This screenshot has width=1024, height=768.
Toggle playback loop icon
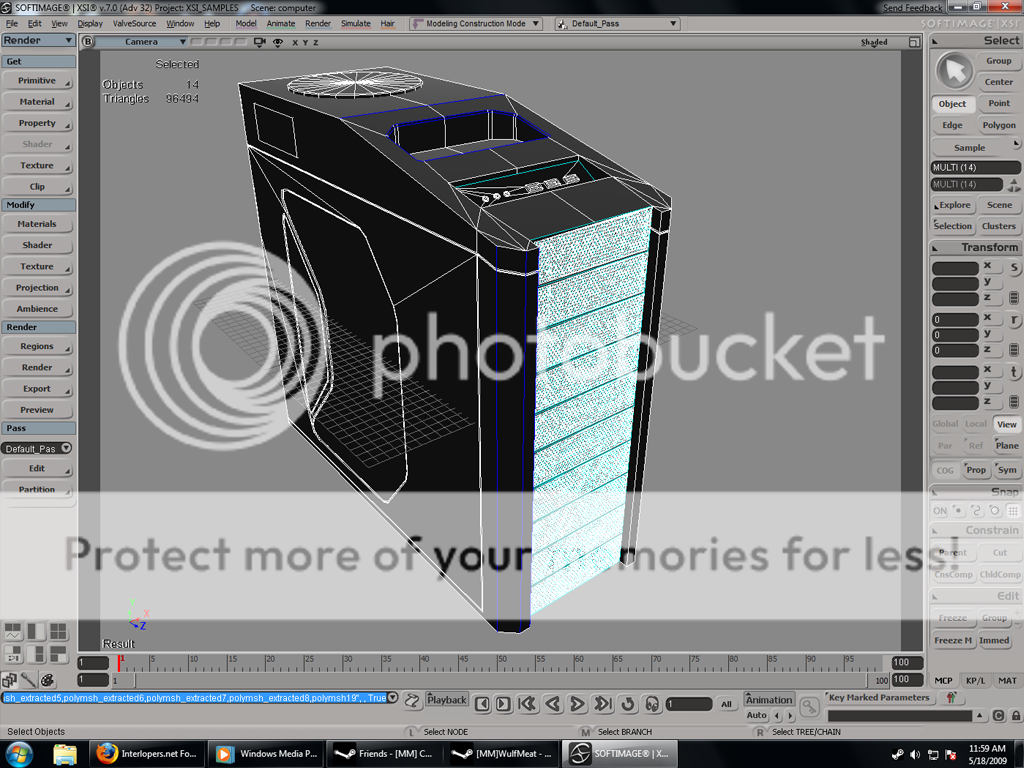628,704
